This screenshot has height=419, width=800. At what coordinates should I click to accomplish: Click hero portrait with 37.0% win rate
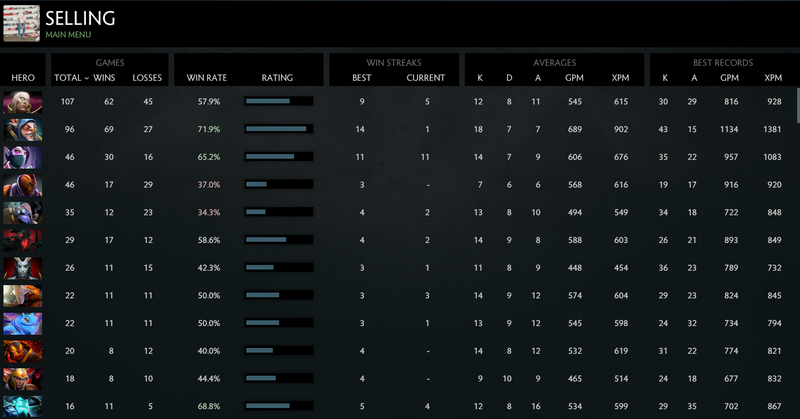[22, 184]
